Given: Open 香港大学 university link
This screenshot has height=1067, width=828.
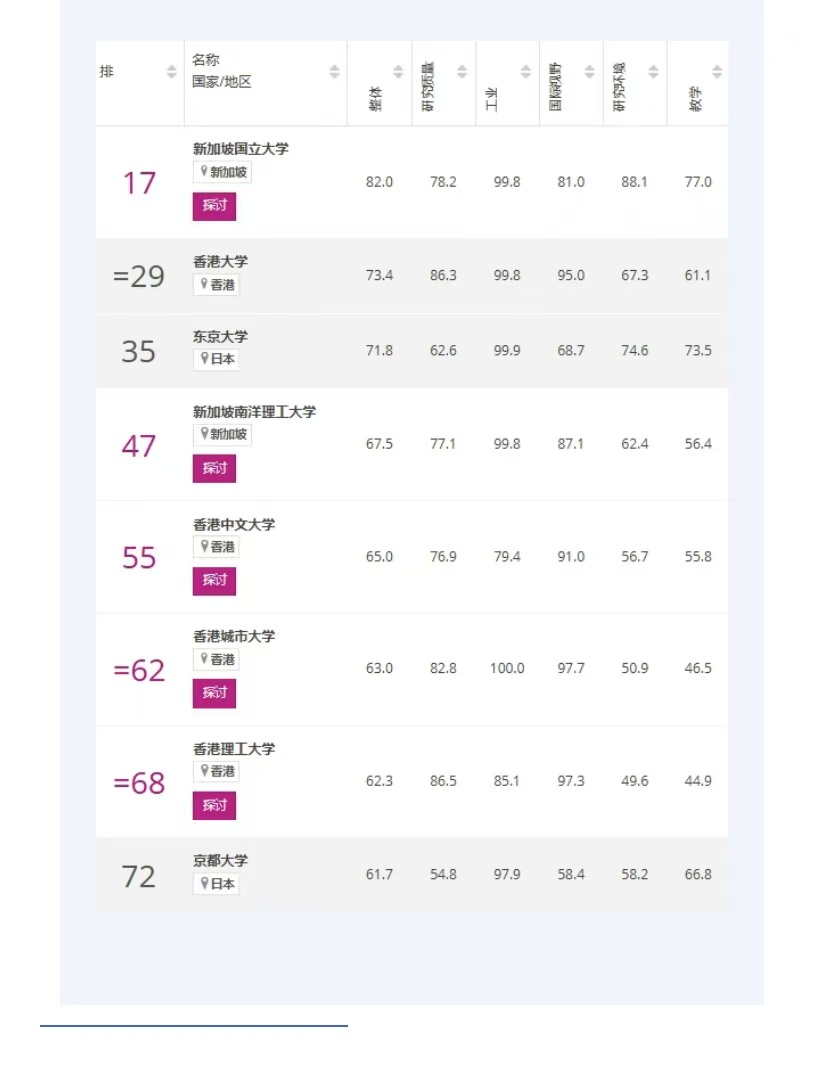Looking at the screenshot, I should coord(220,261).
